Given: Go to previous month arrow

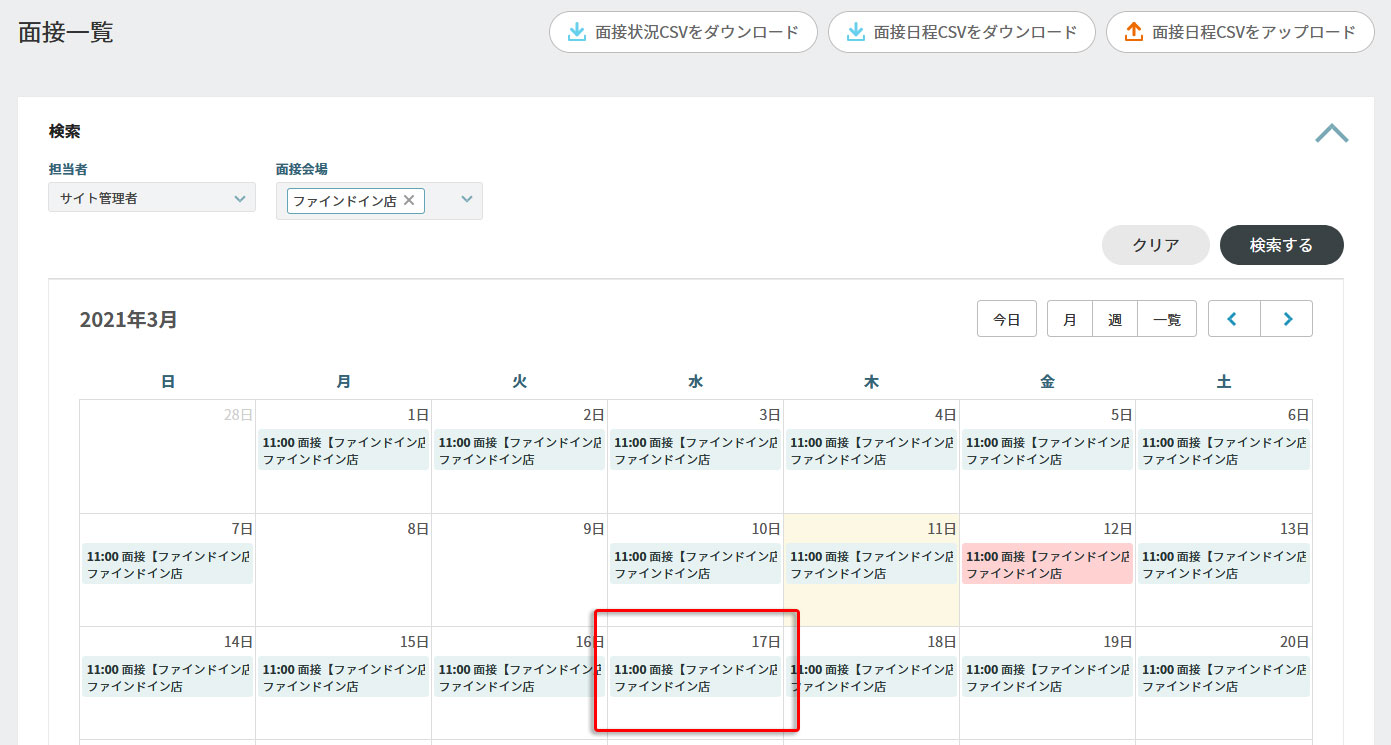Looking at the screenshot, I should [1233, 319].
